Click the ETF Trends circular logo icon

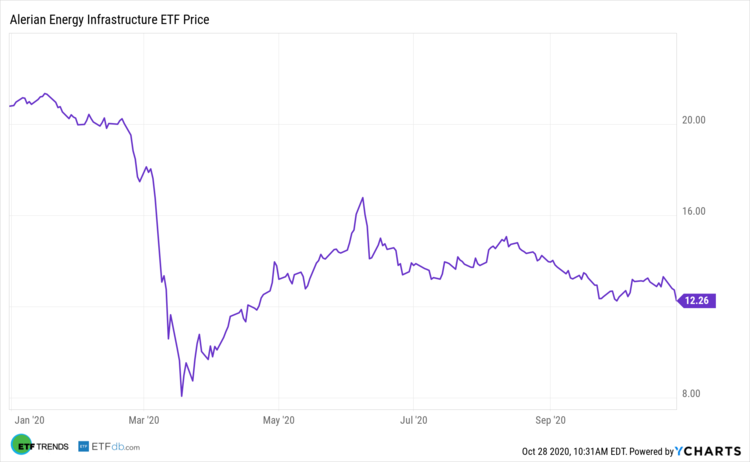pyautogui.click(x=19, y=445)
